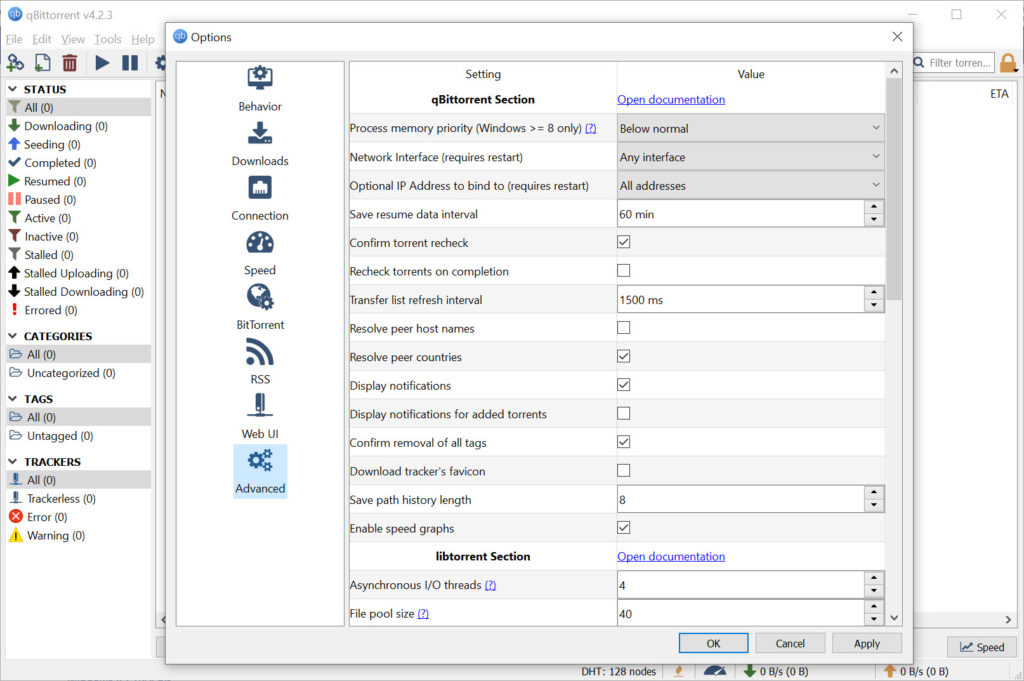Open the Help menu
1024x681 pixels.
143,39
